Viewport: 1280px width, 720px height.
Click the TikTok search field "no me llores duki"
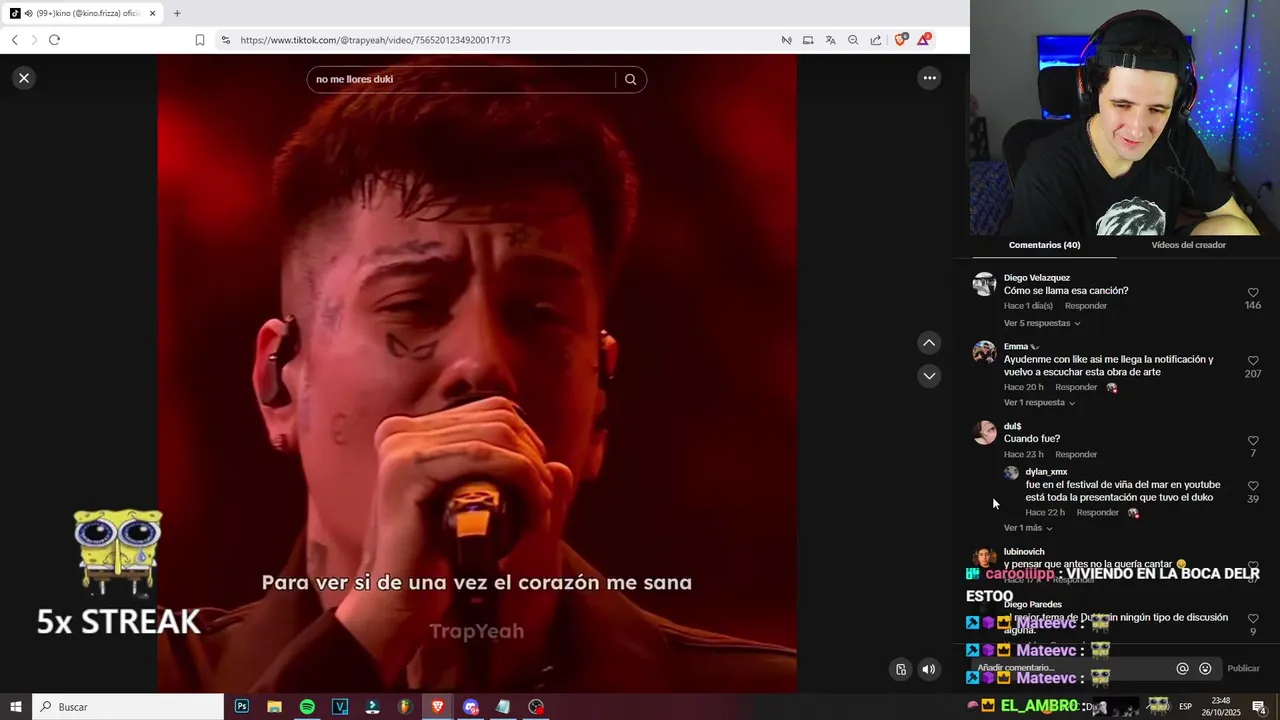coord(462,80)
